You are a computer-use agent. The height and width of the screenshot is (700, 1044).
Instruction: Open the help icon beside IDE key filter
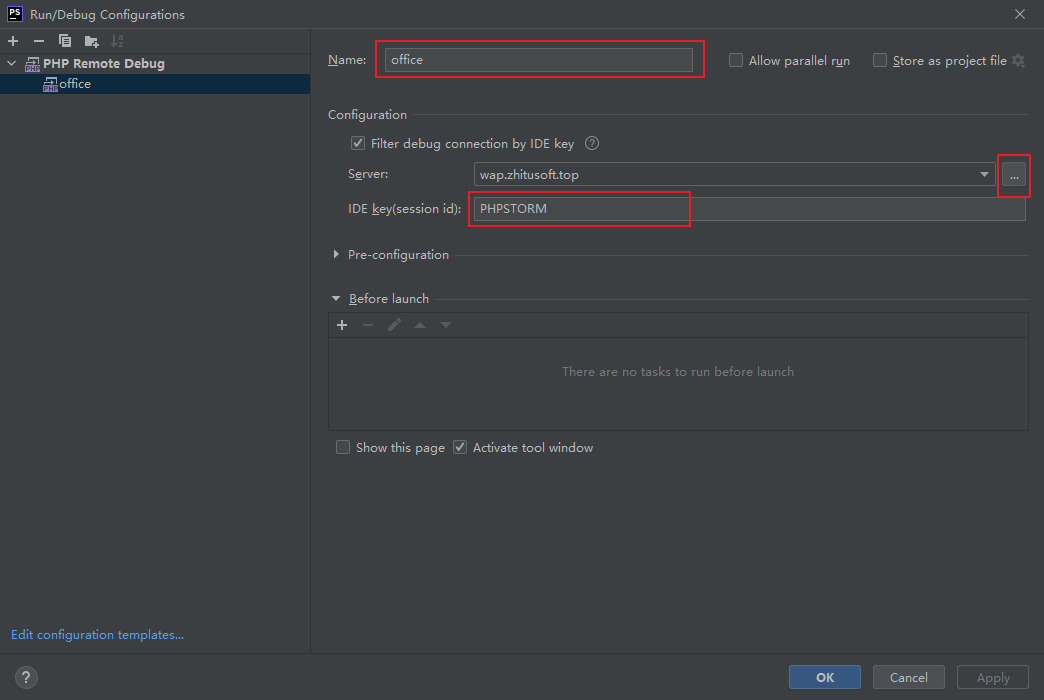tap(592, 144)
